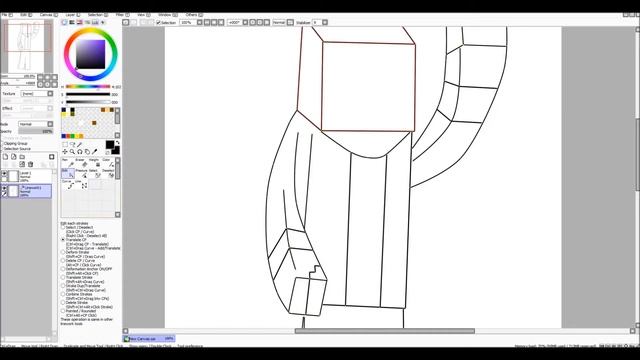Viewport: 640px width, 360px height.
Task: Choose Delete Stroke edit mode
Action: (63, 302)
